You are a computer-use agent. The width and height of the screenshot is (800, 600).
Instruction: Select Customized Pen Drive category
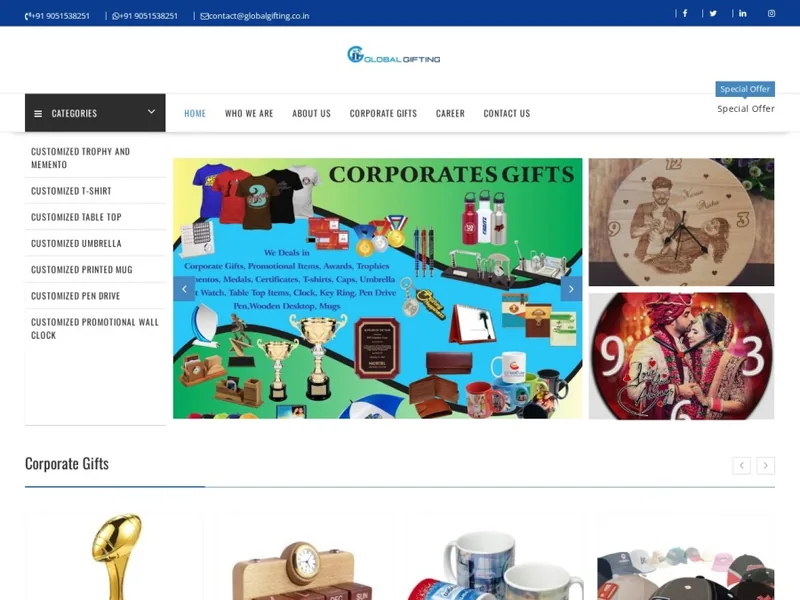pyautogui.click(x=95, y=296)
